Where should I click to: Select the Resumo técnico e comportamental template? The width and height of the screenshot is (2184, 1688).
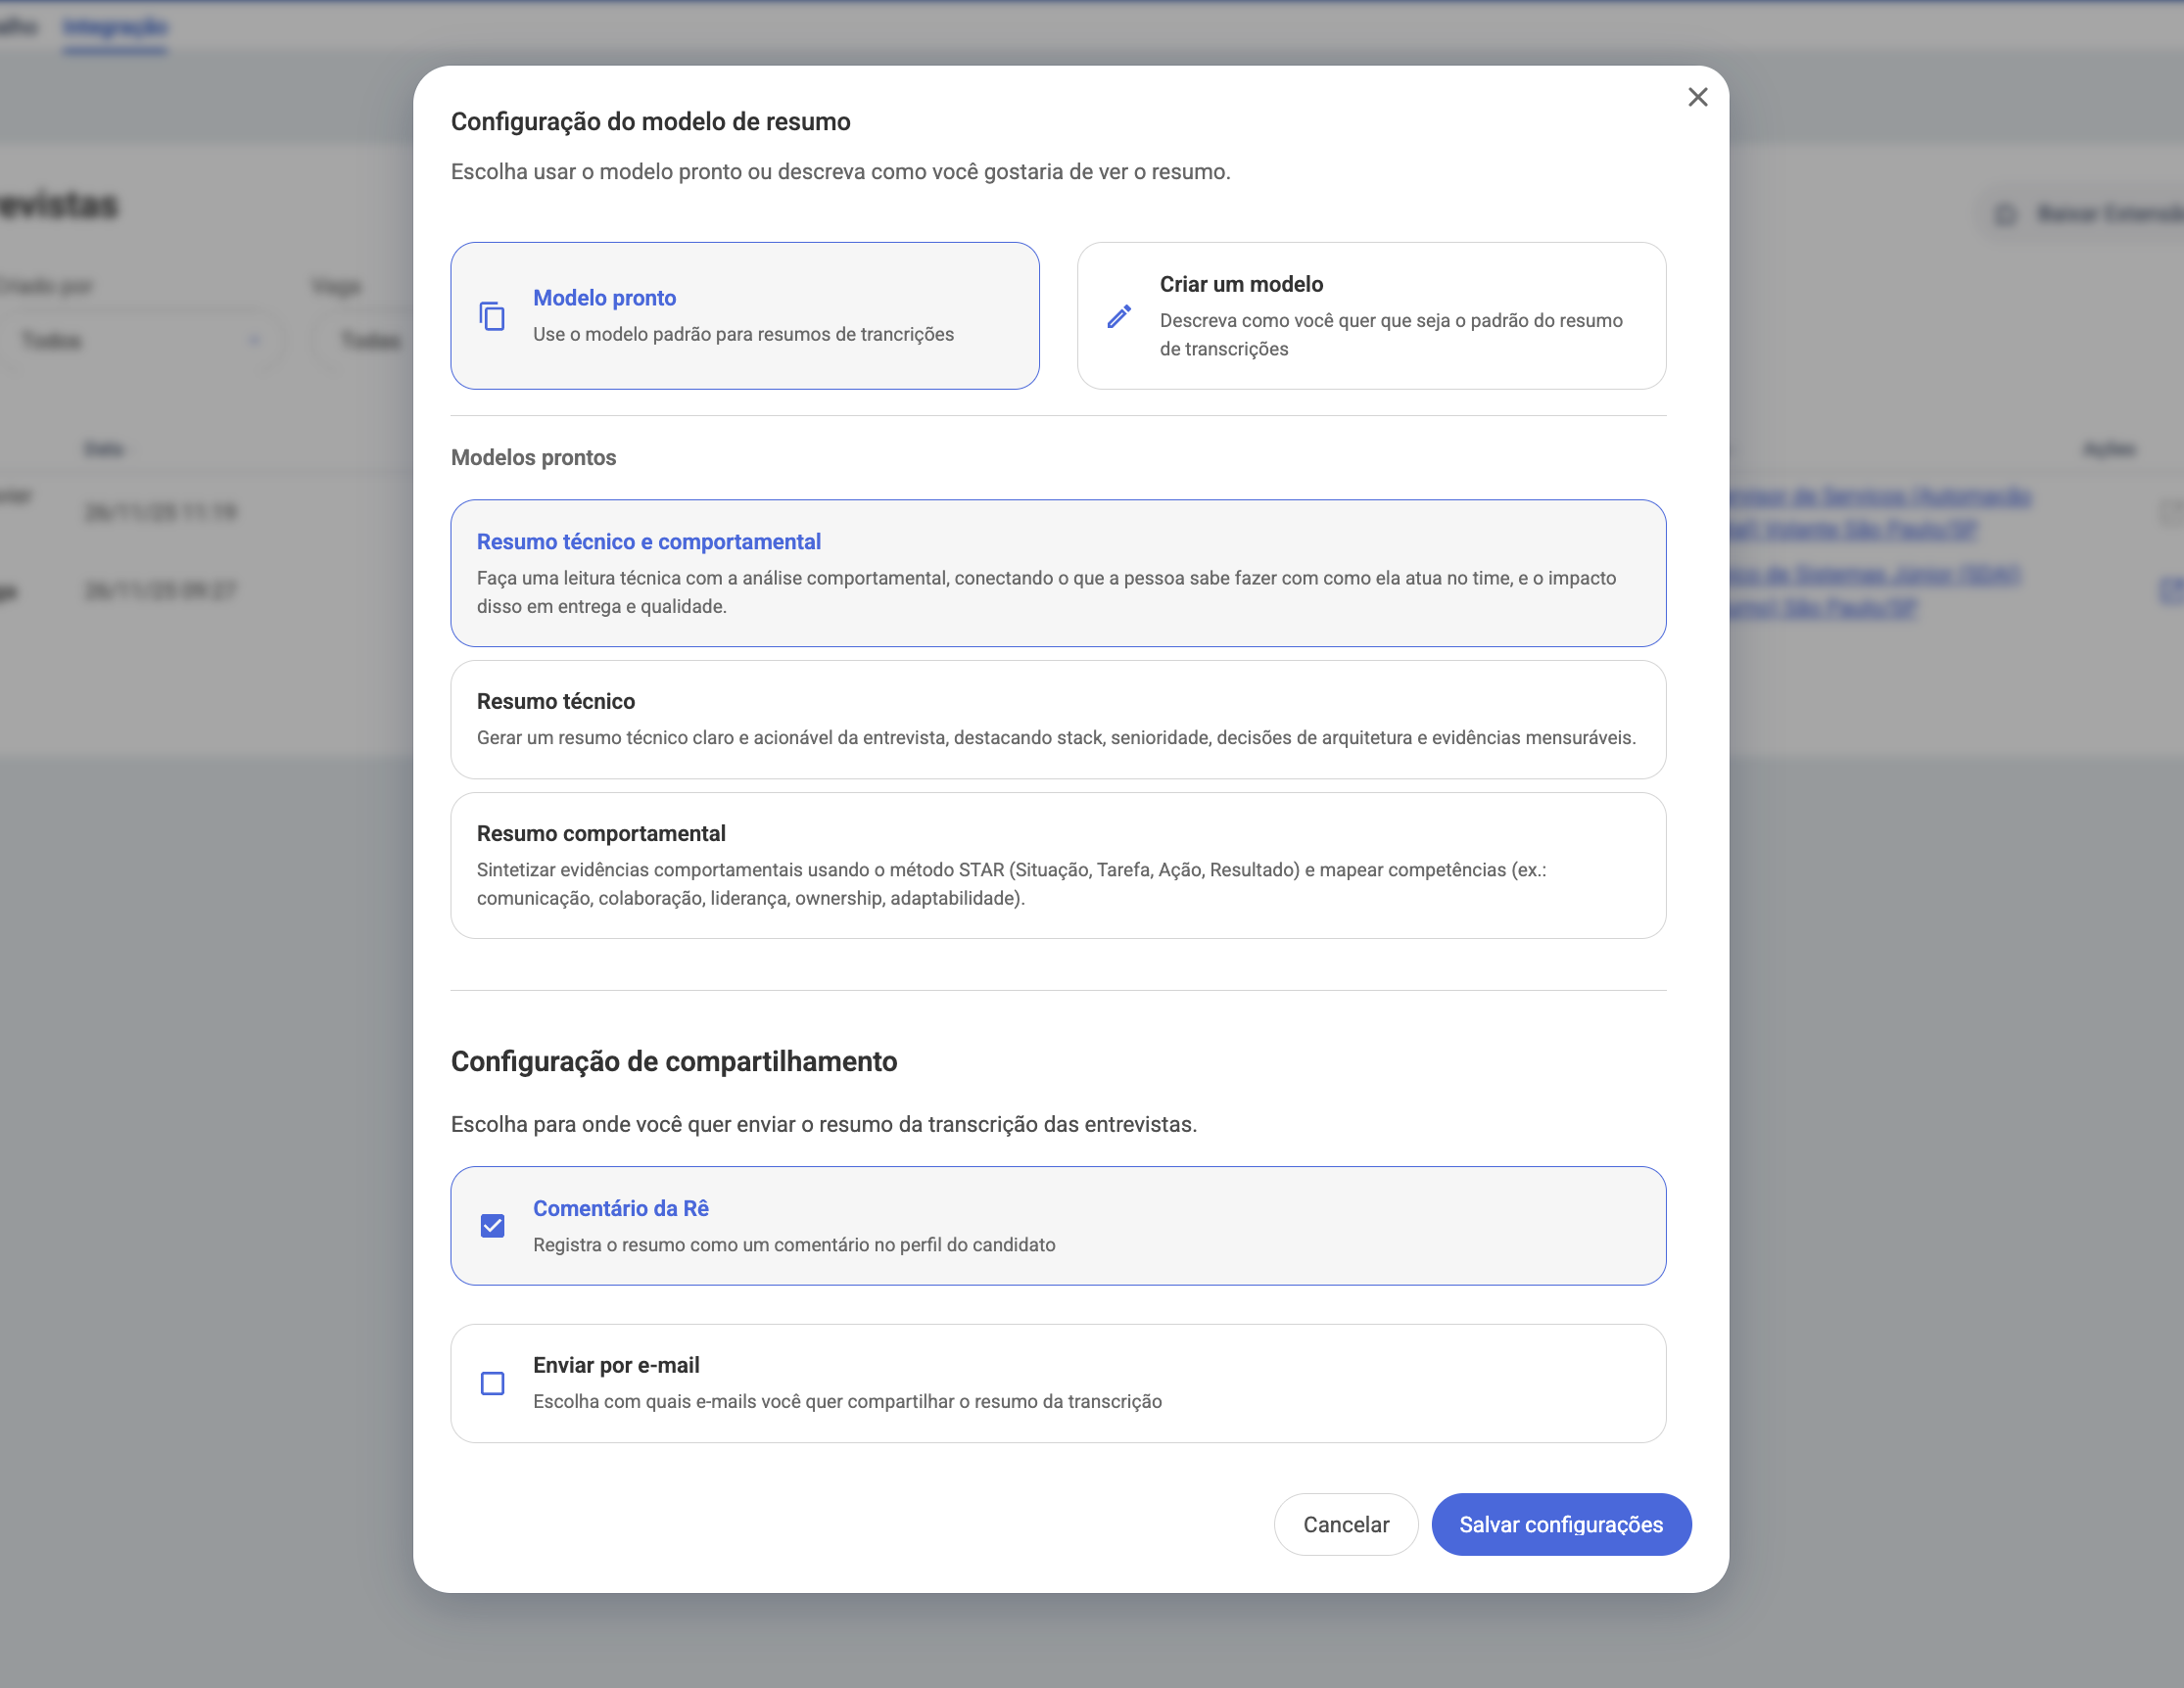[x=1058, y=573]
